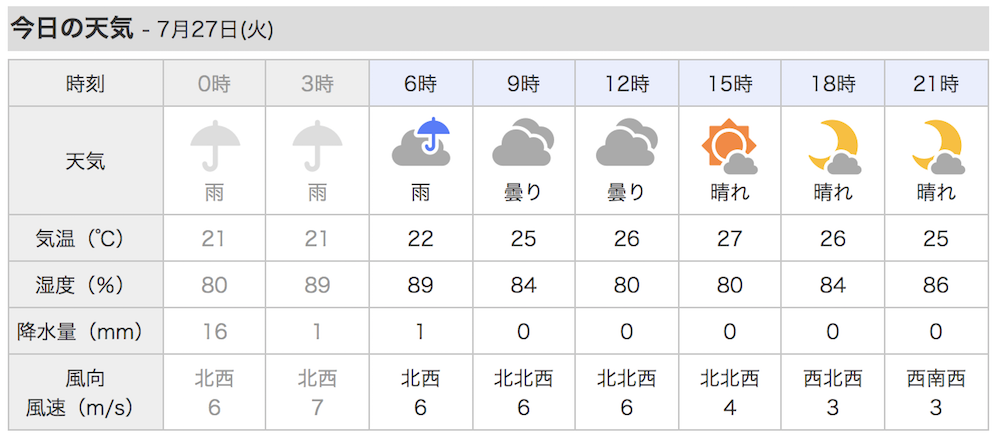The image size is (1000, 440).
Task: Click the moon with cloud icon at 21時
Action: pos(938,147)
